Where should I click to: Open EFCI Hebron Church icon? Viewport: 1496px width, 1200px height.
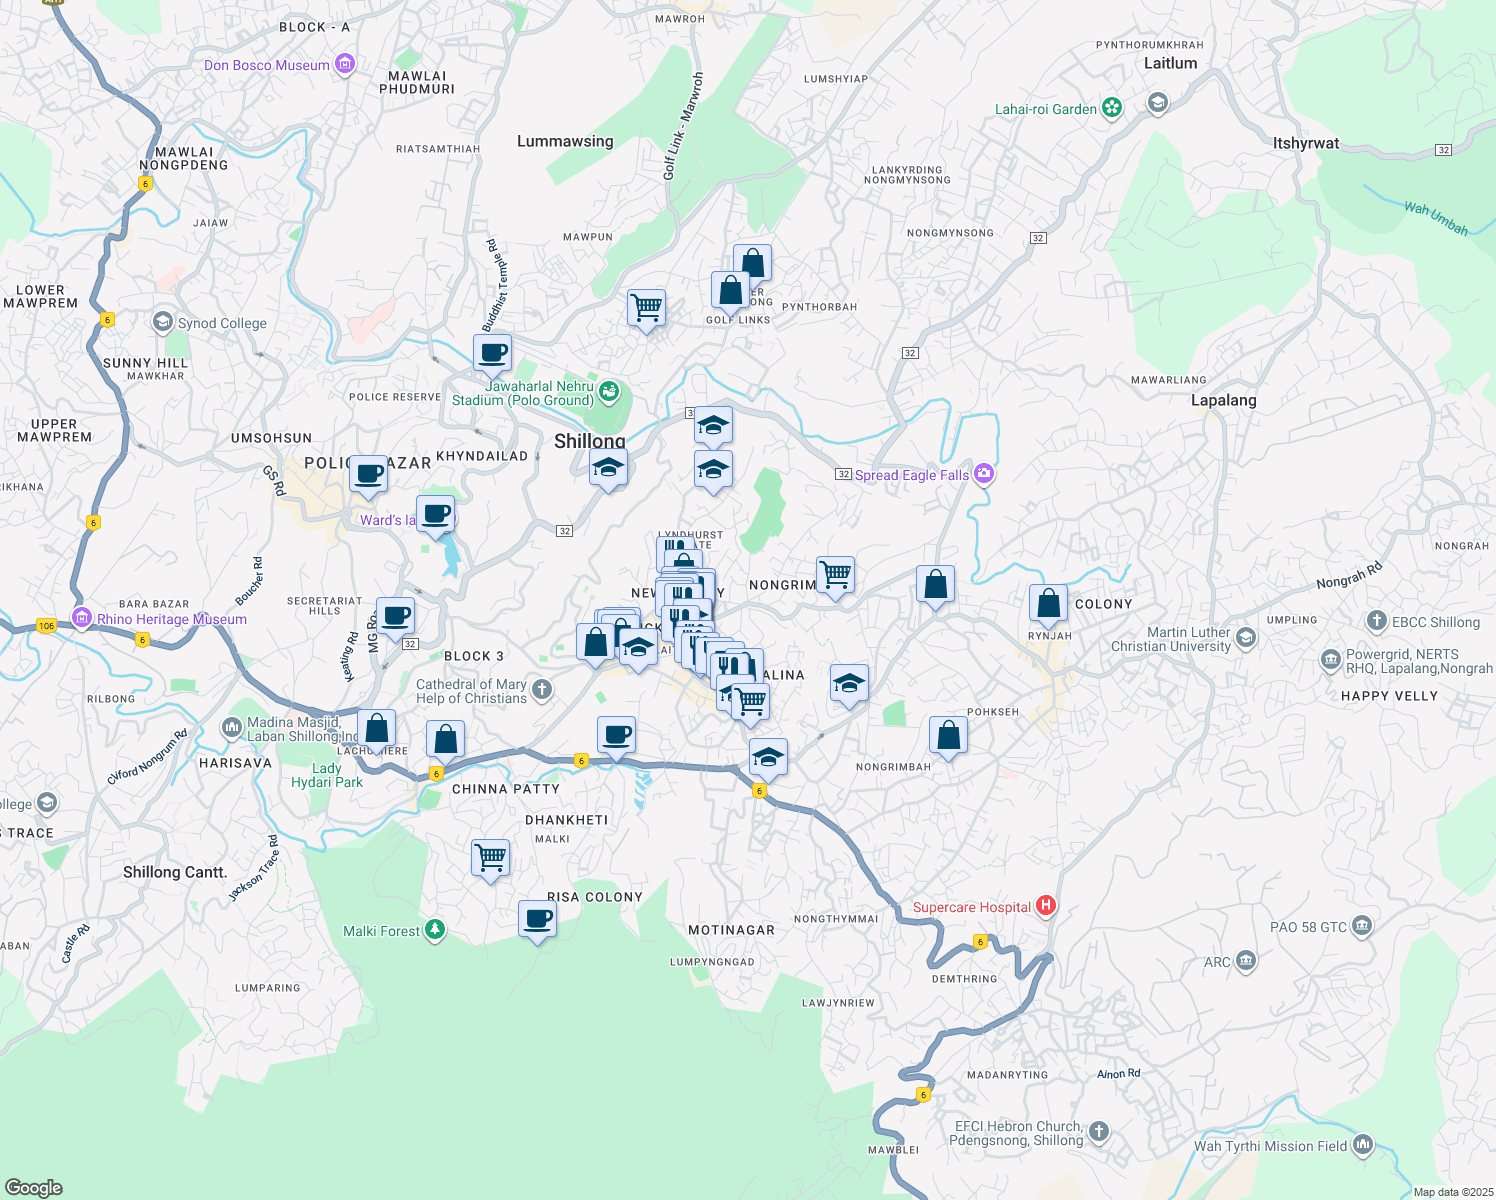[1099, 1132]
